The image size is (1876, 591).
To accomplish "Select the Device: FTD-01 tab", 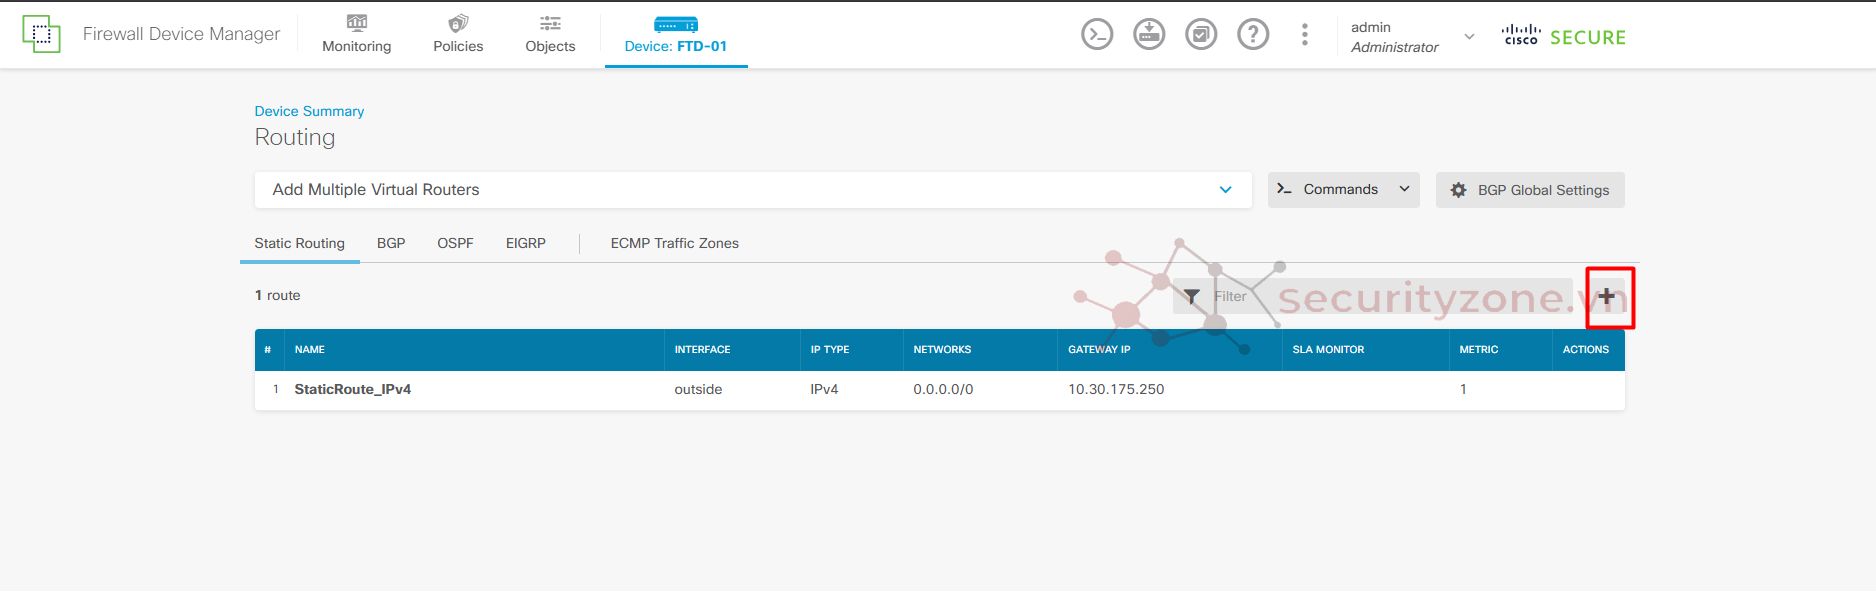I will [676, 35].
